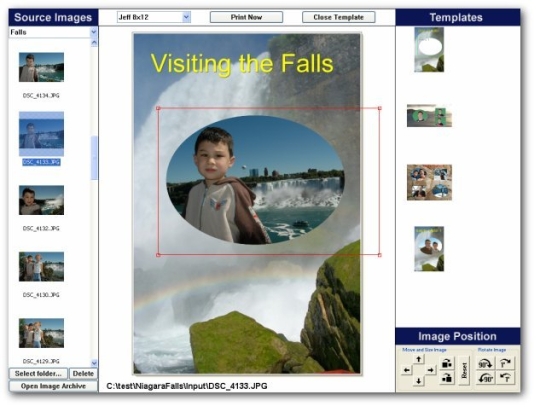Move the image up with the up arrow
Screen dimensions: 540x412
(x=418, y=359)
